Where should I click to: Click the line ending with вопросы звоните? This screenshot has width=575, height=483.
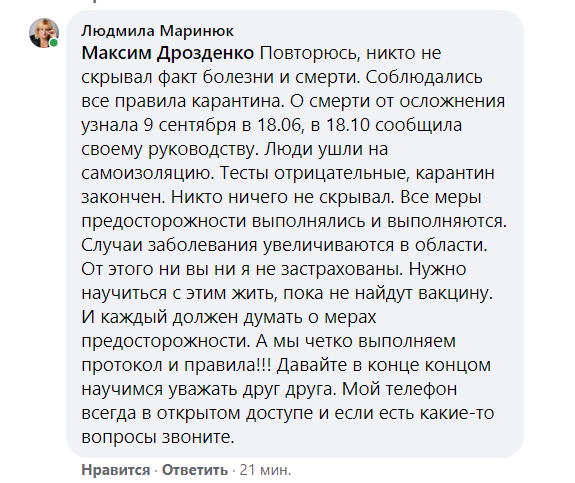click(x=158, y=437)
